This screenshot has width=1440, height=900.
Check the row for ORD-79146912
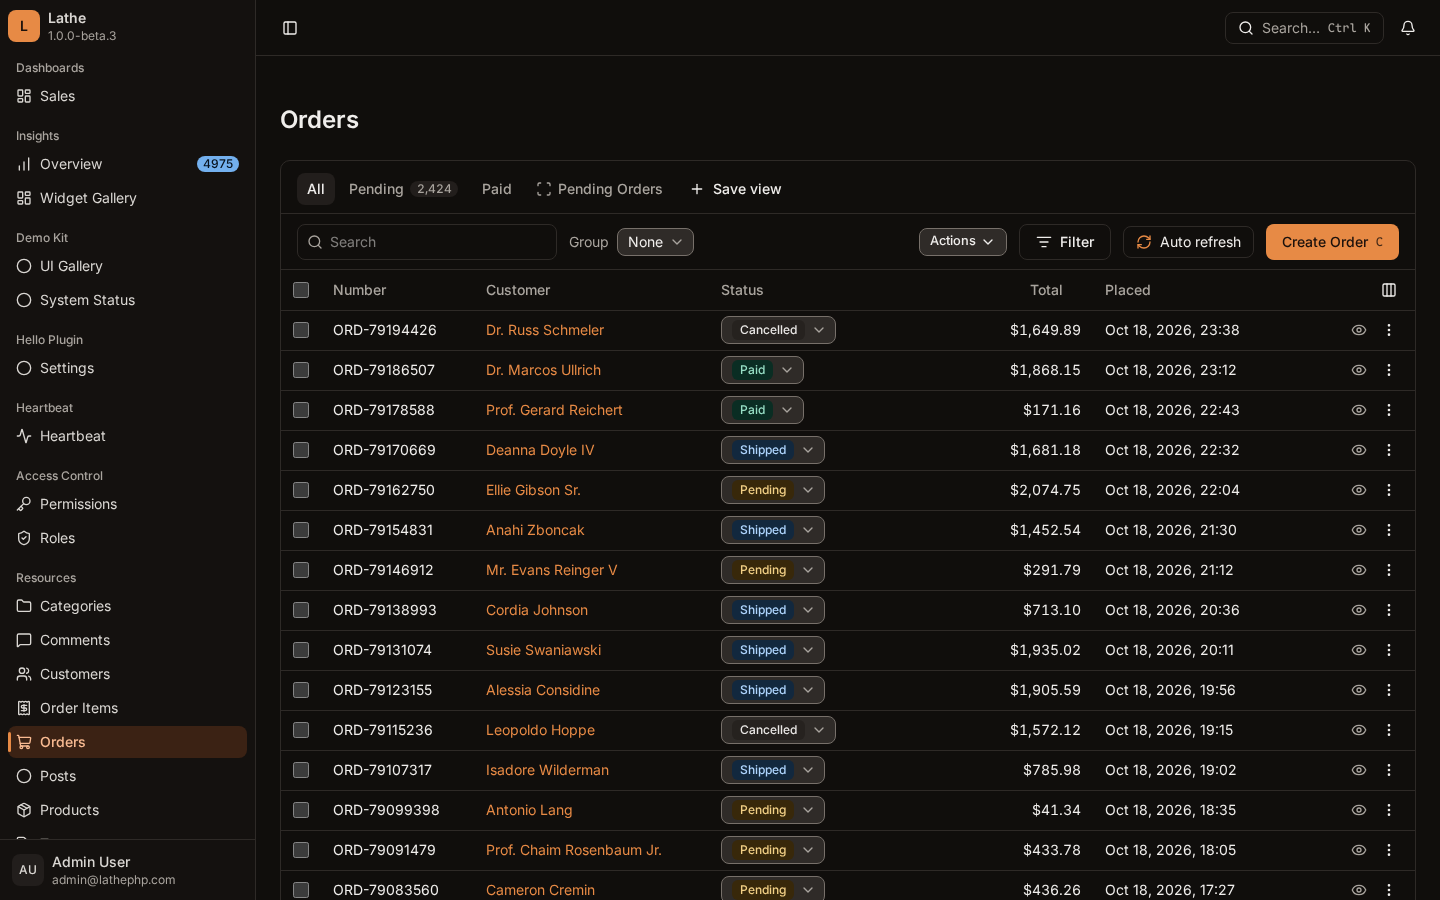pyautogui.click(x=301, y=570)
